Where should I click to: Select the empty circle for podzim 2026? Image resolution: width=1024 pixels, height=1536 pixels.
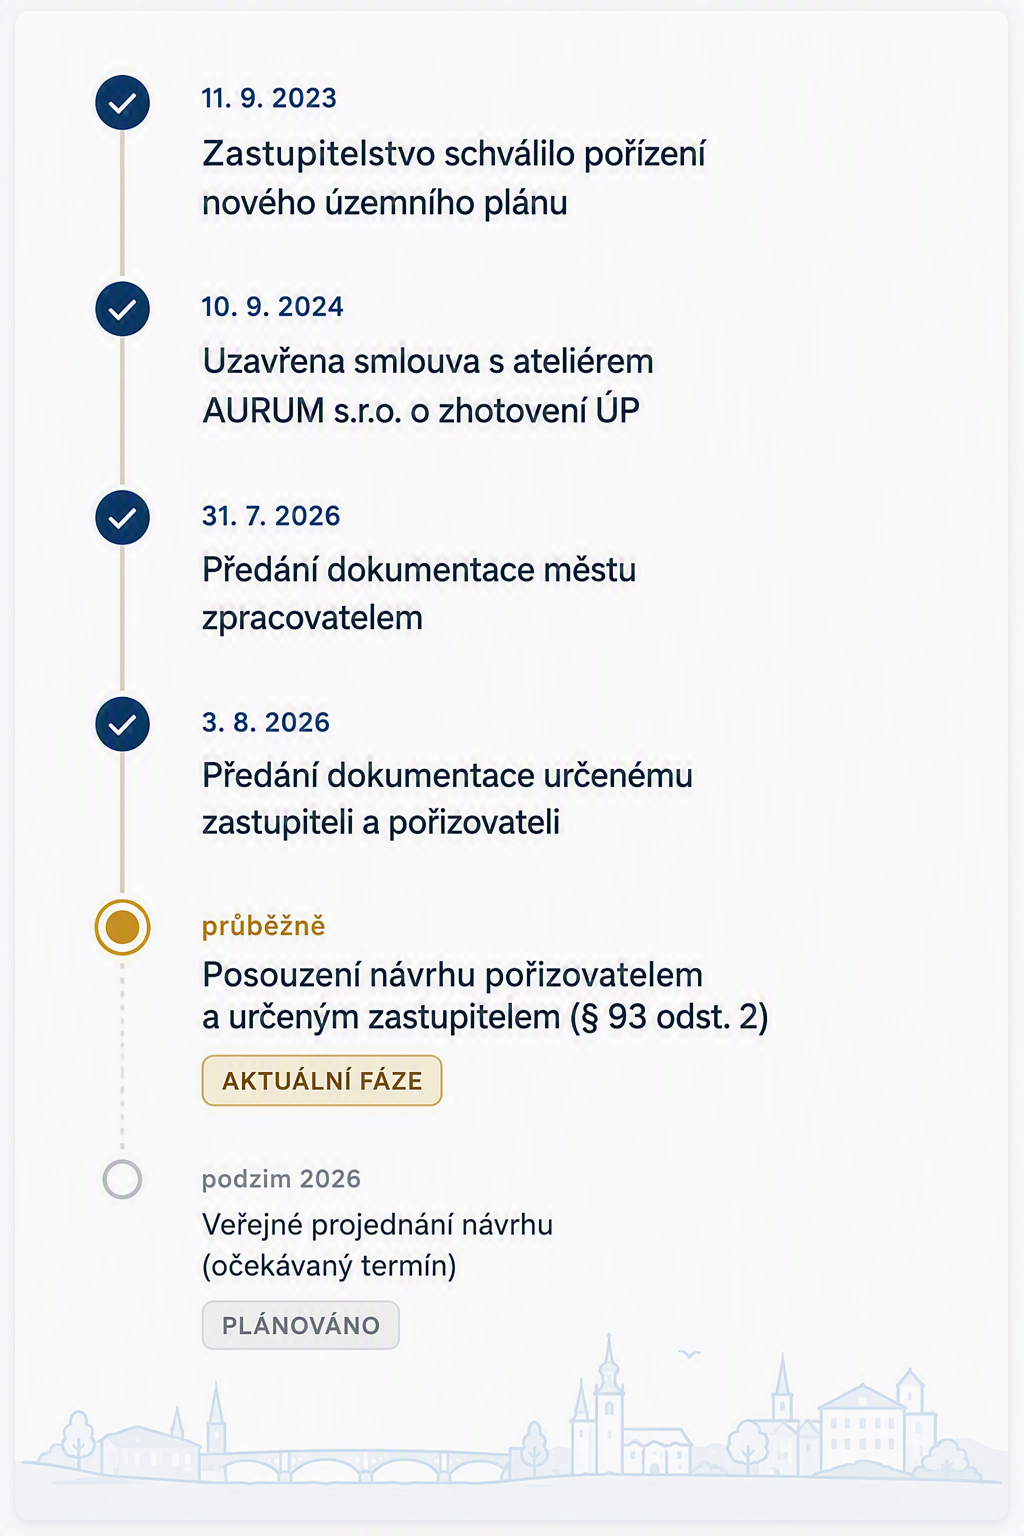pos(122,1179)
